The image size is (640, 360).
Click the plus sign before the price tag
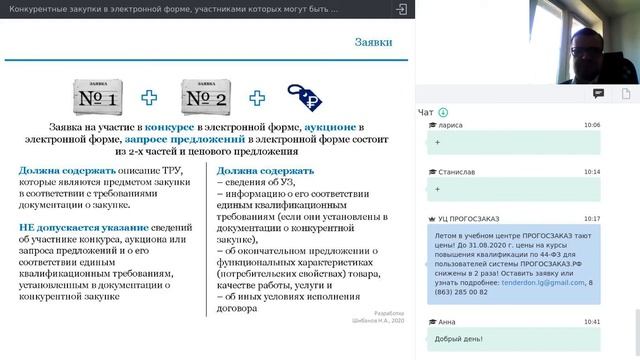tap(257, 98)
